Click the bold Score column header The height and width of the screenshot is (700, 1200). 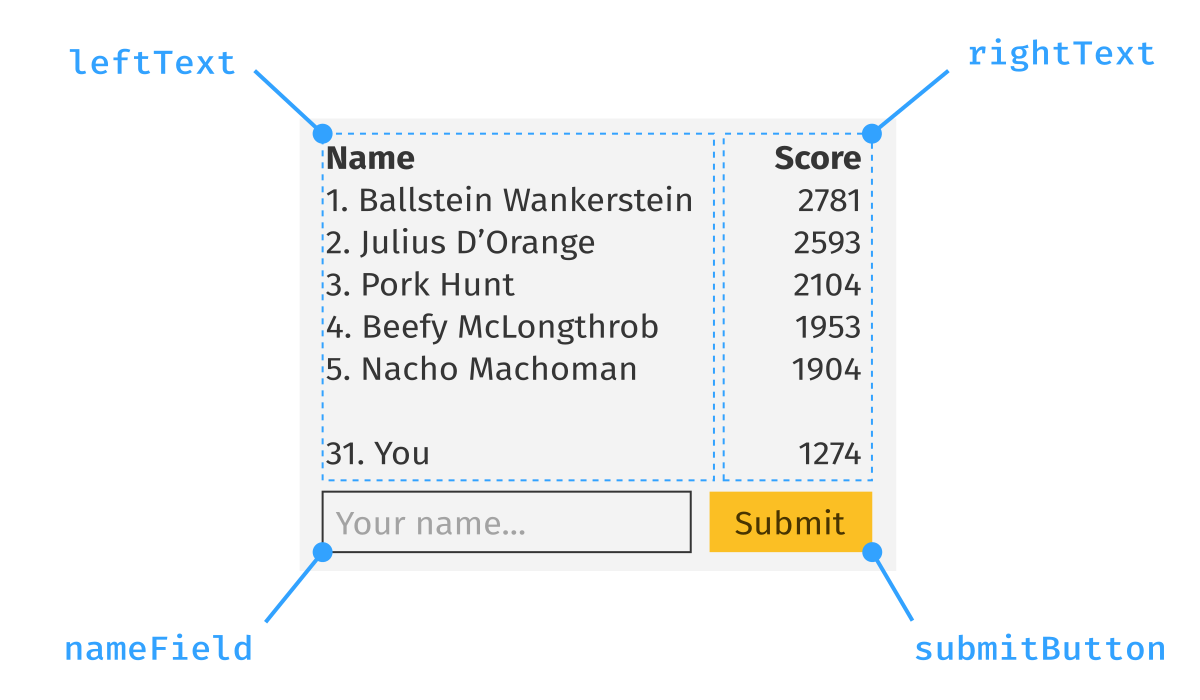[817, 158]
